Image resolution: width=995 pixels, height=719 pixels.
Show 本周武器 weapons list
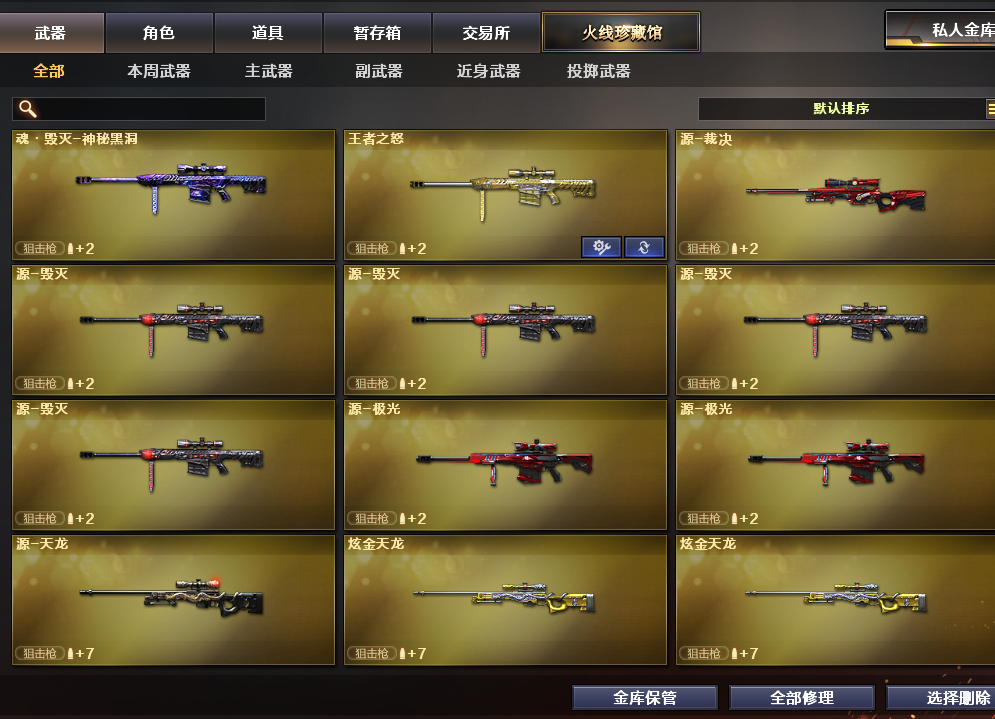click(x=159, y=71)
